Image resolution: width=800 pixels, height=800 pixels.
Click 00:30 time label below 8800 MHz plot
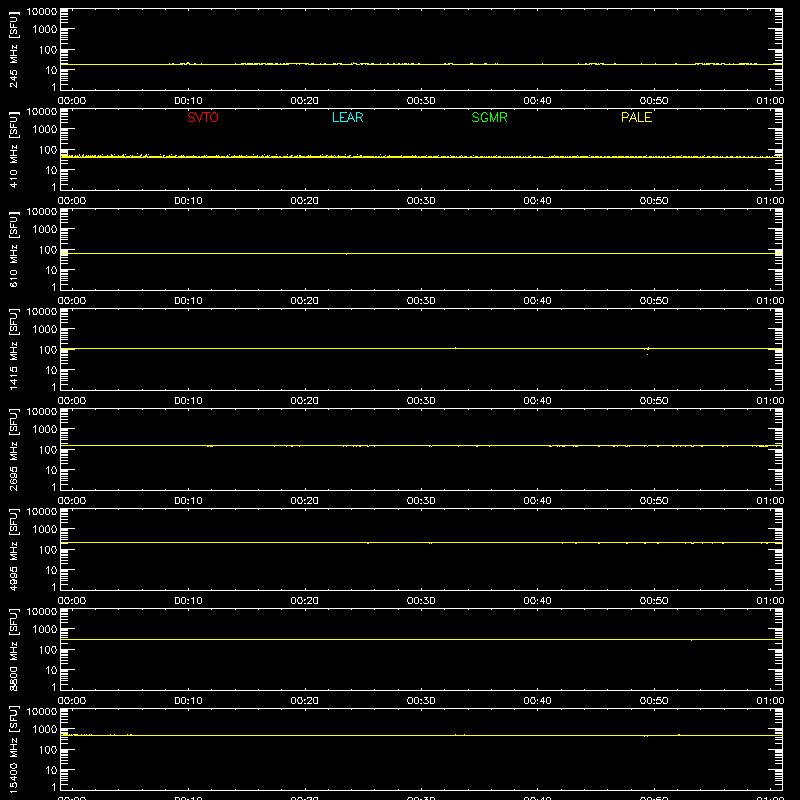pyautogui.click(x=421, y=701)
